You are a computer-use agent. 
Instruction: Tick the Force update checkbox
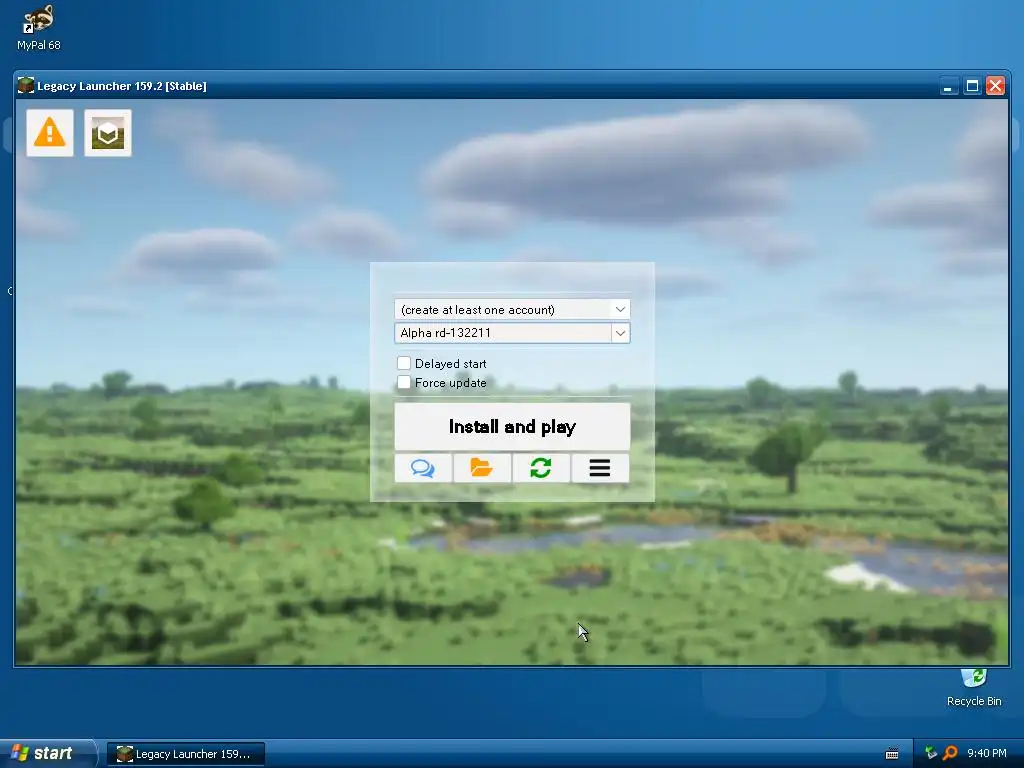[404, 382]
